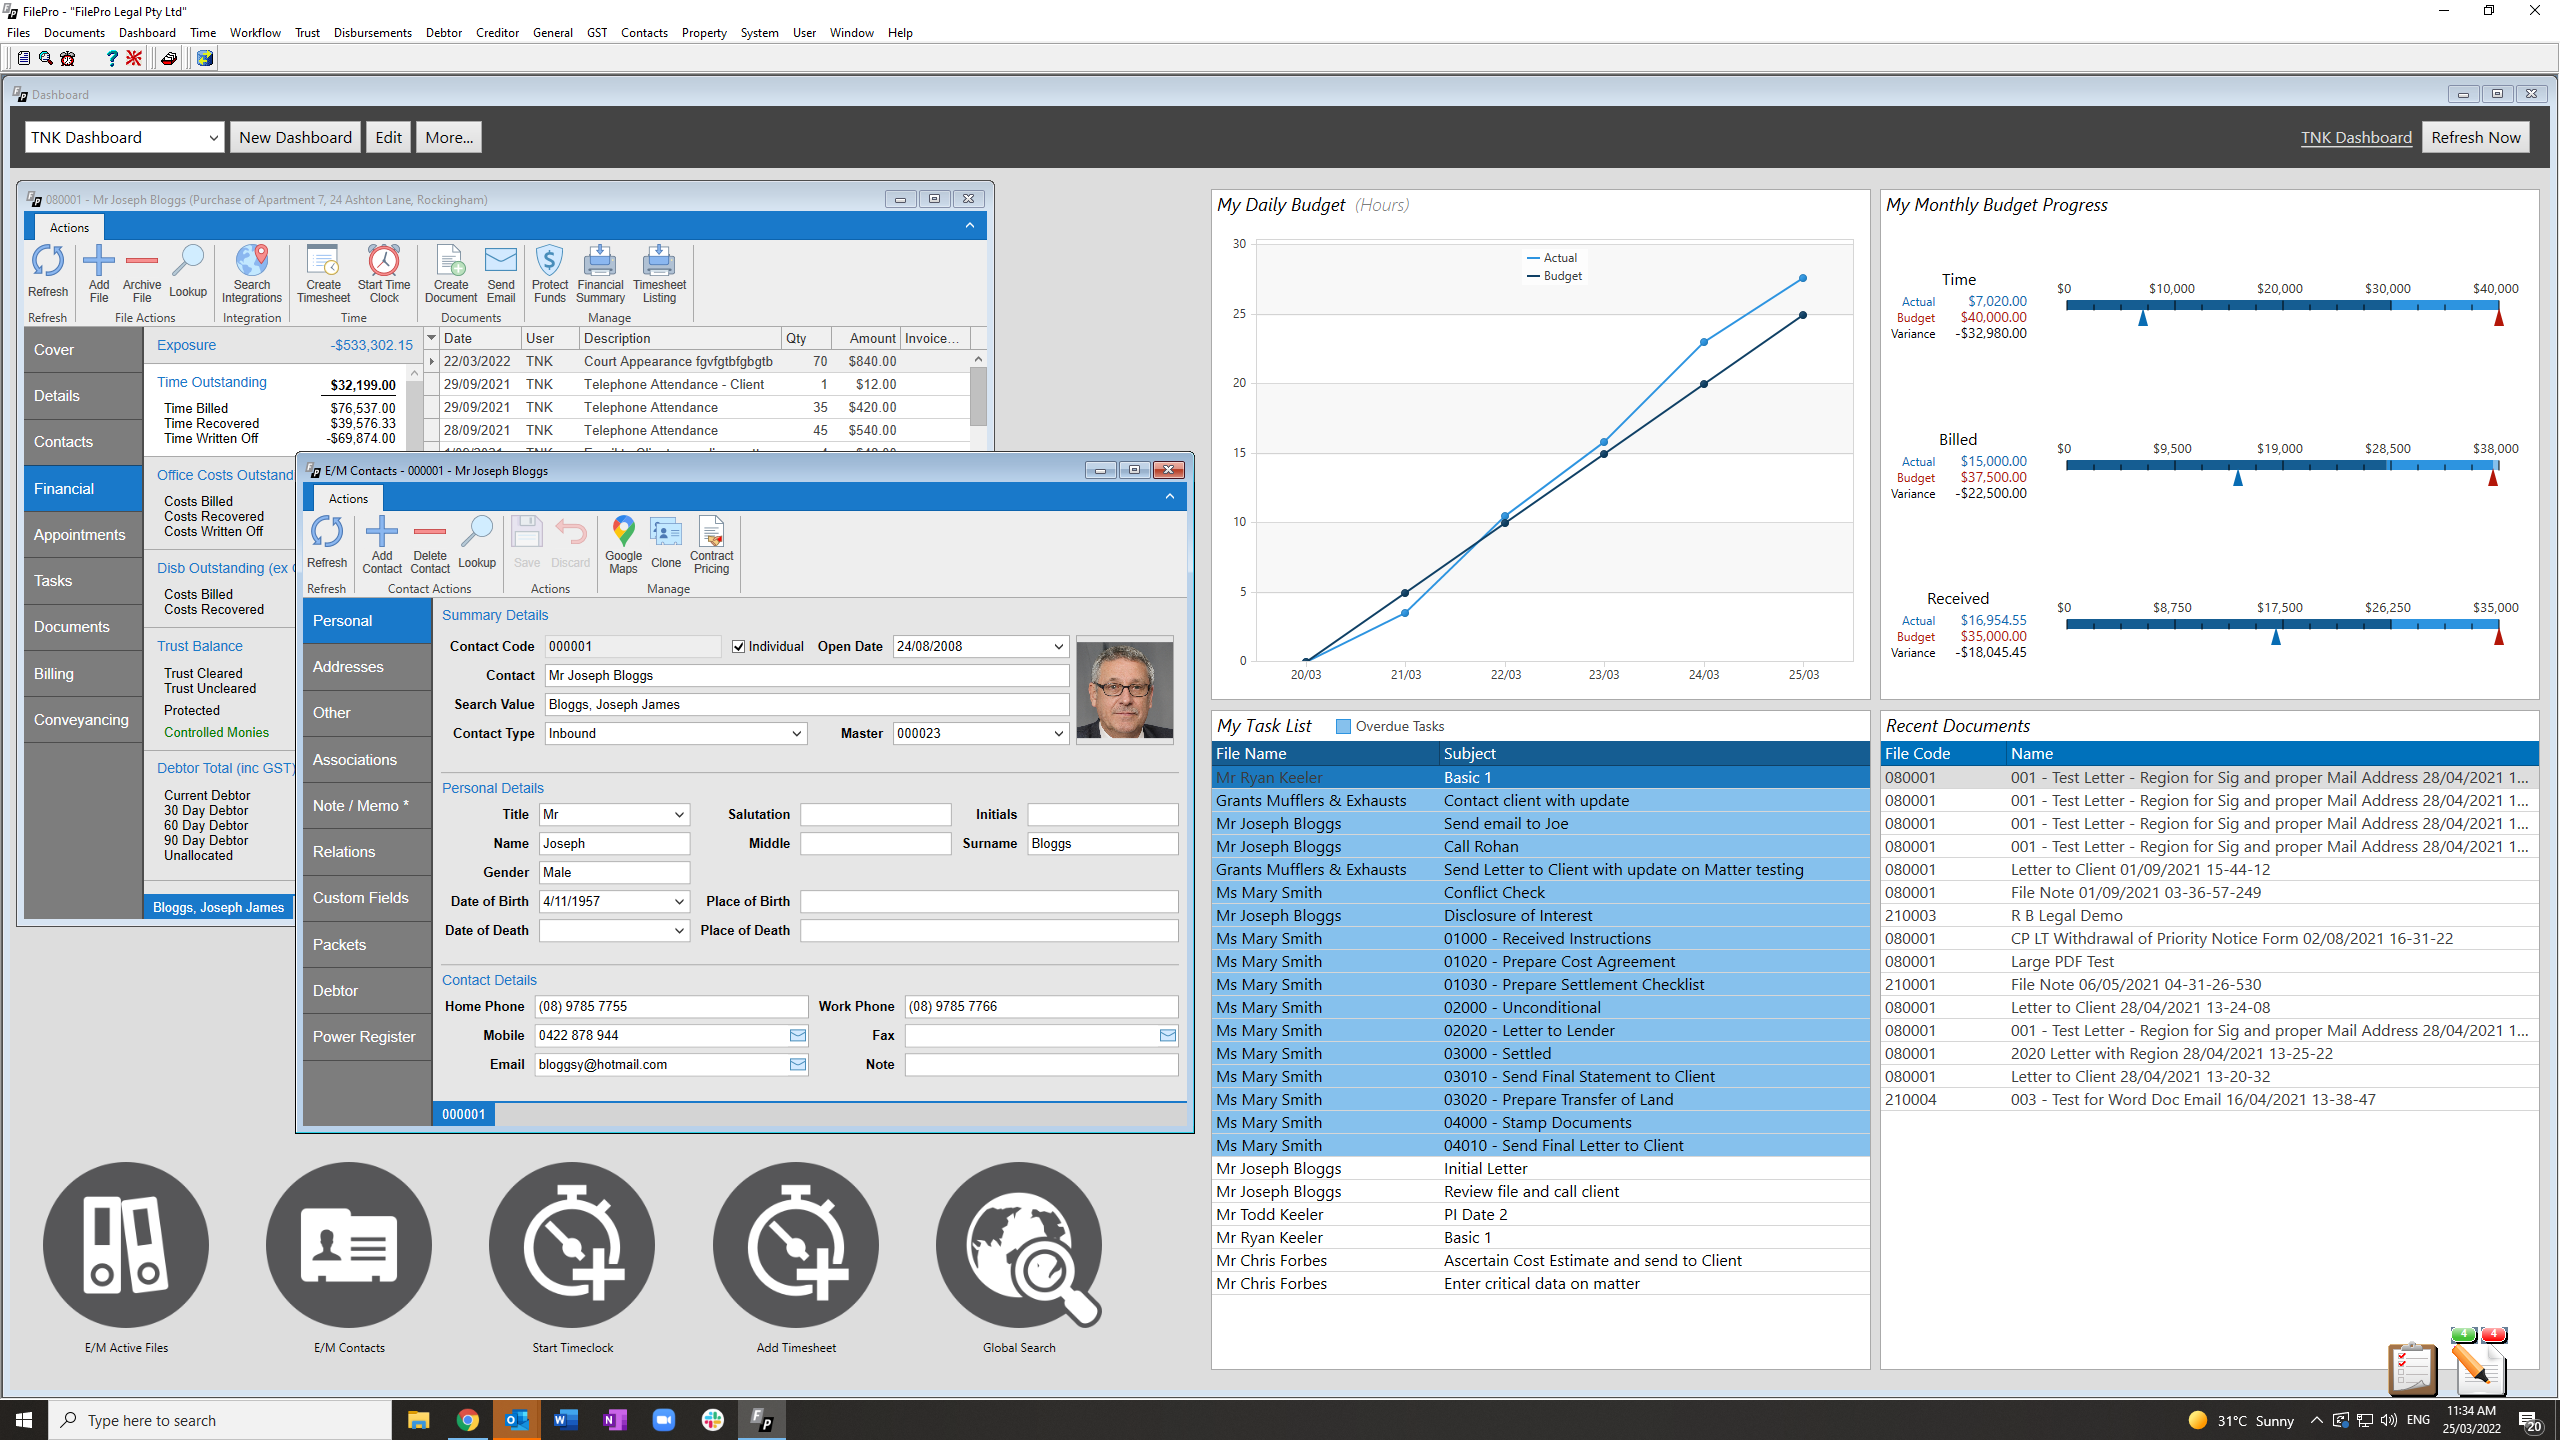This screenshot has width=2560, height=1440.
Task: Select the Conflict Check task for Ms Mary Smith
Action: (1494, 892)
